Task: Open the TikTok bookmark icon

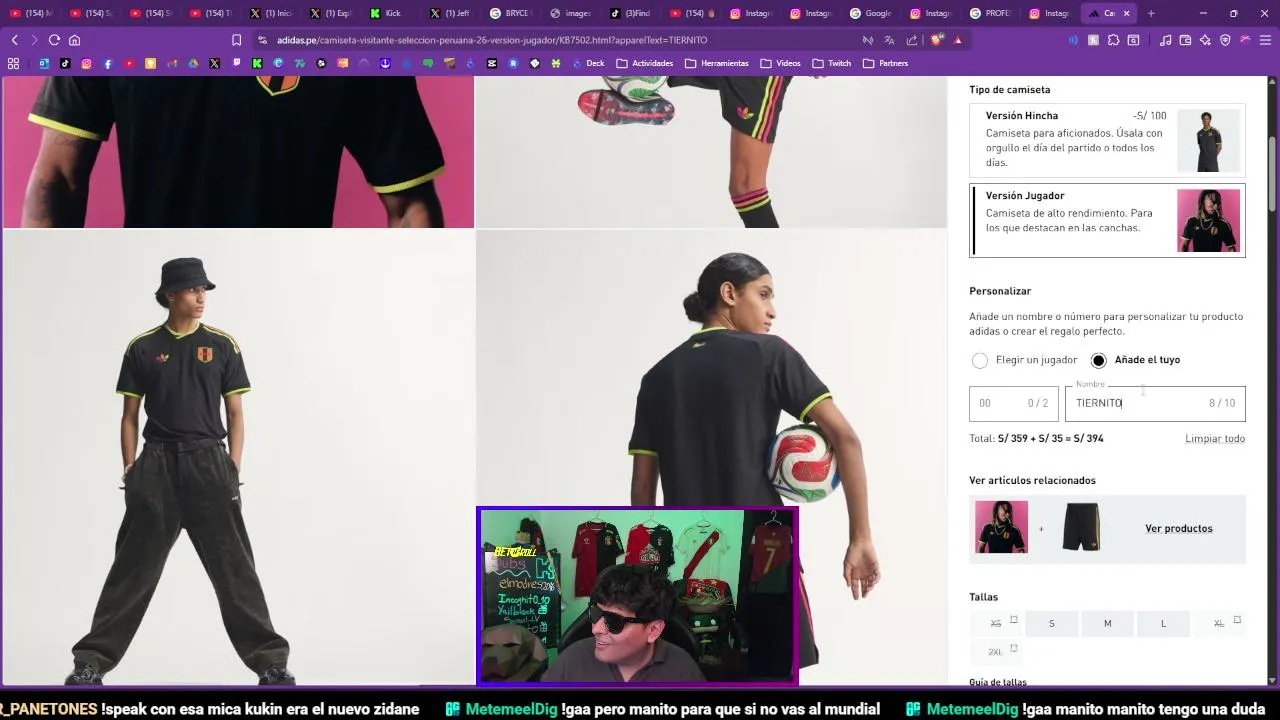Action: 65,63
